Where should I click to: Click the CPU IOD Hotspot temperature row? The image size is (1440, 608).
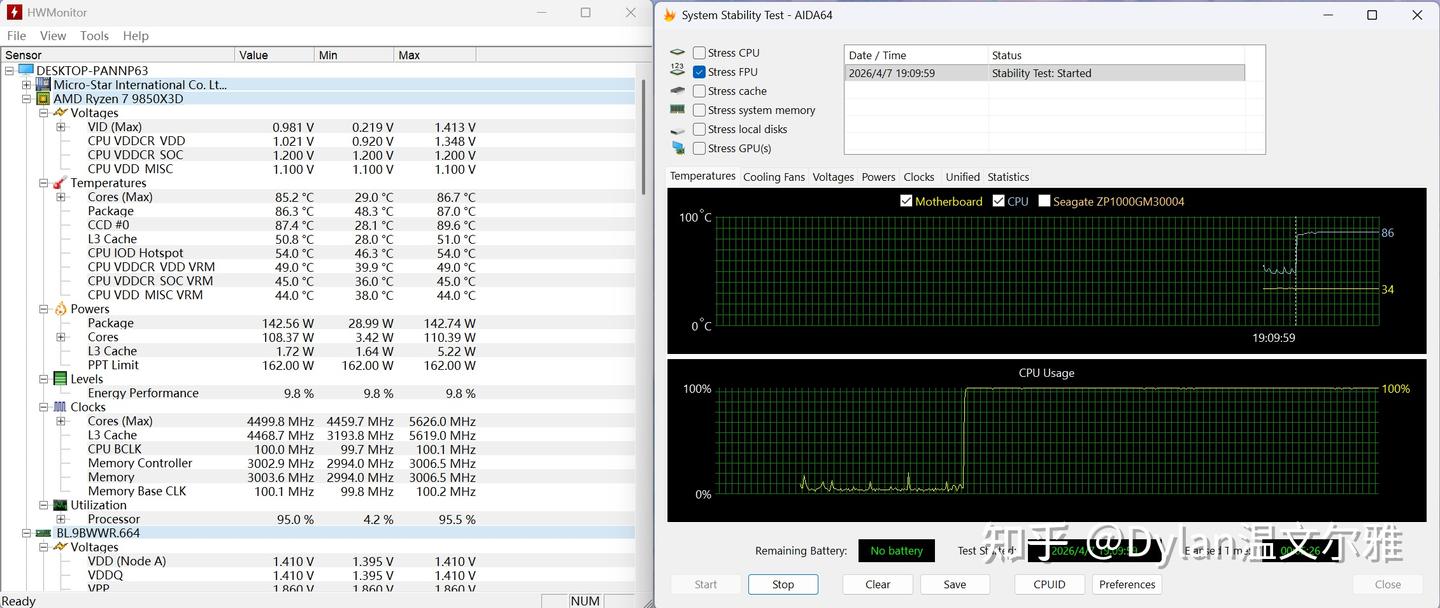318,253
